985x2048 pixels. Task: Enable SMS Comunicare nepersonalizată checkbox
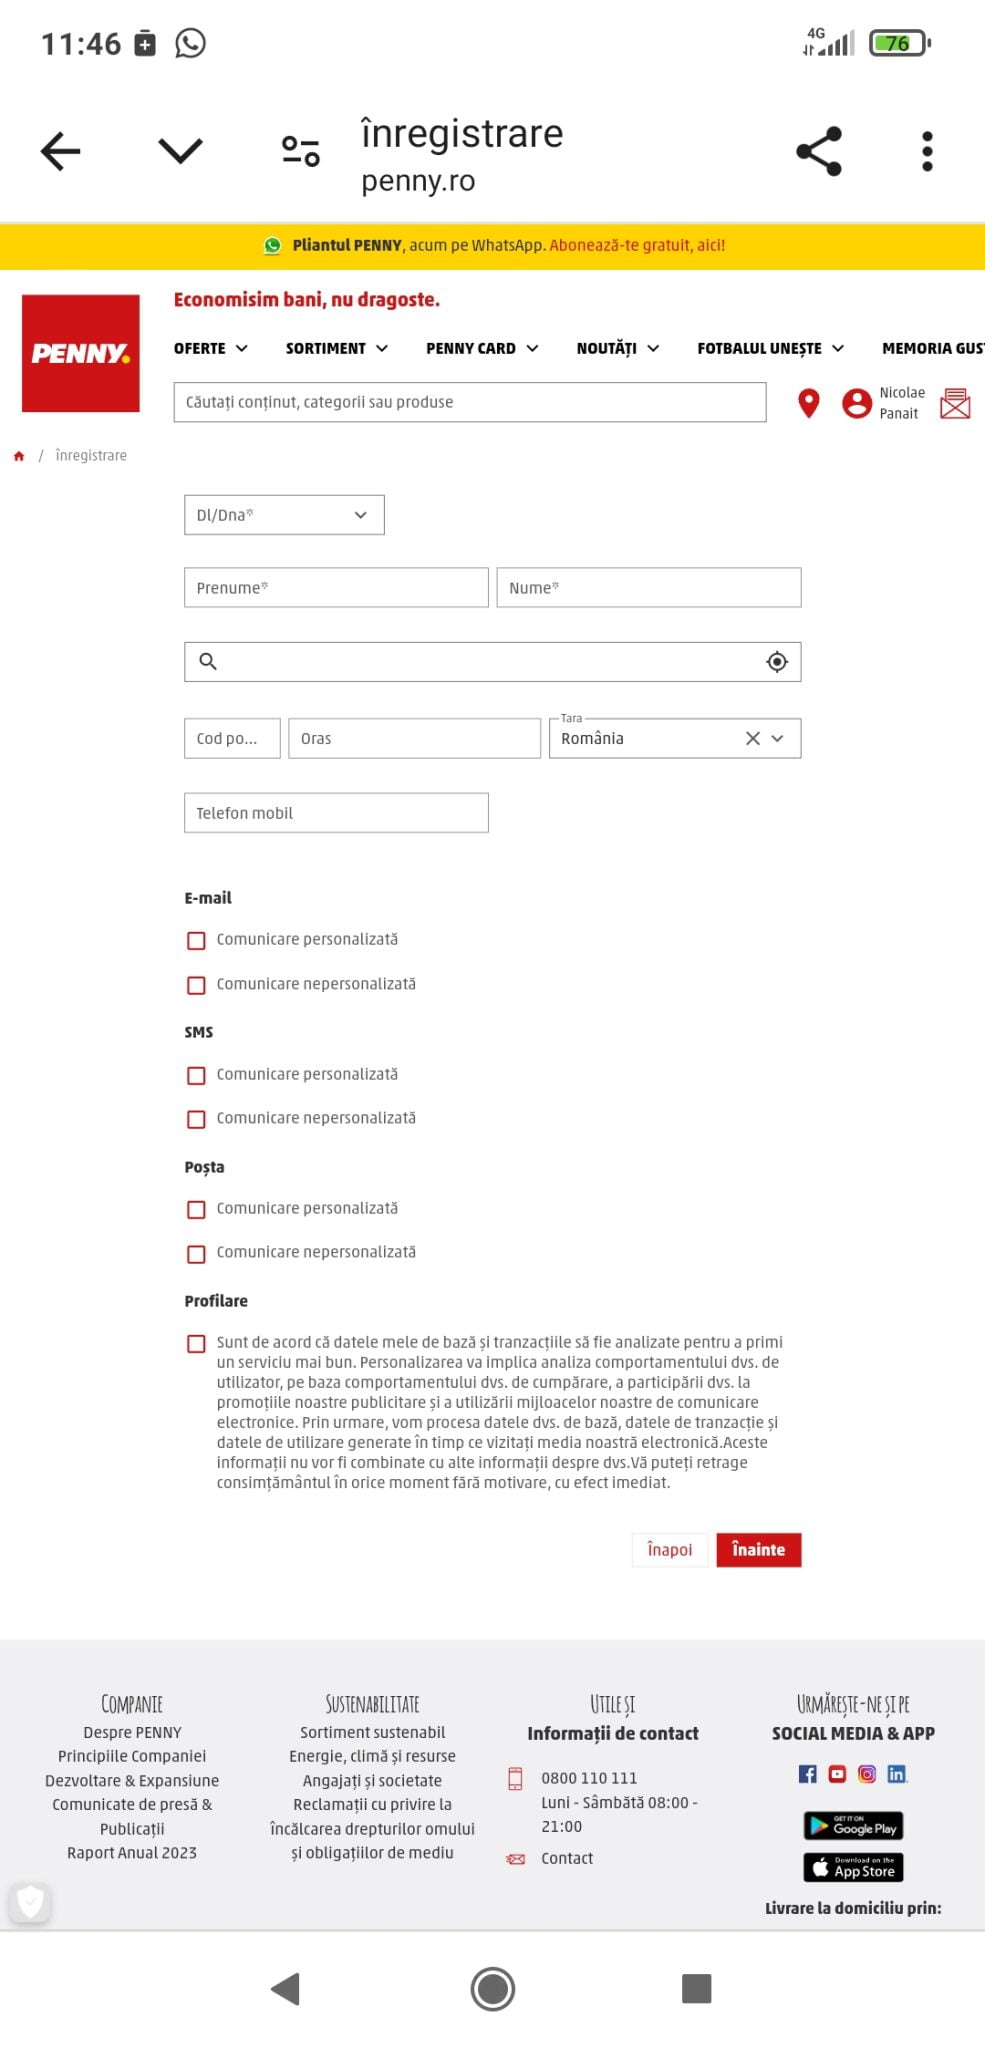[x=197, y=1120]
